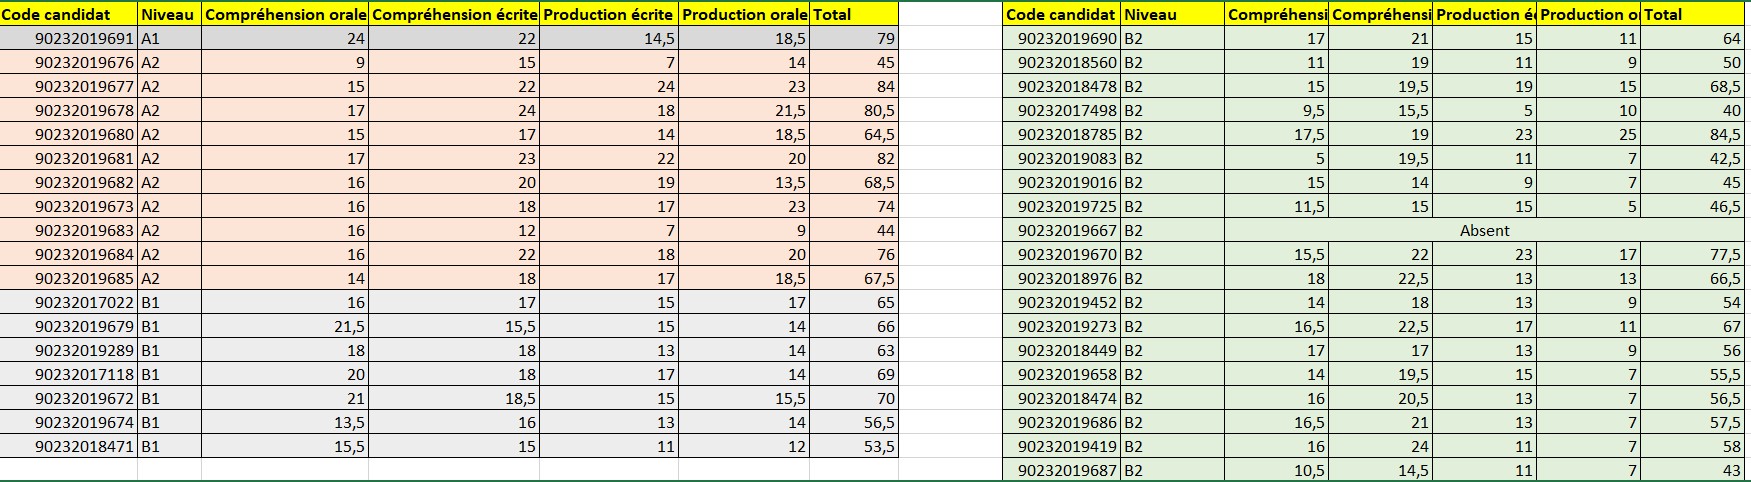Click the left table's "Total" header
Screen dimensions: 1751x482
pyautogui.click(x=854, y=15)
